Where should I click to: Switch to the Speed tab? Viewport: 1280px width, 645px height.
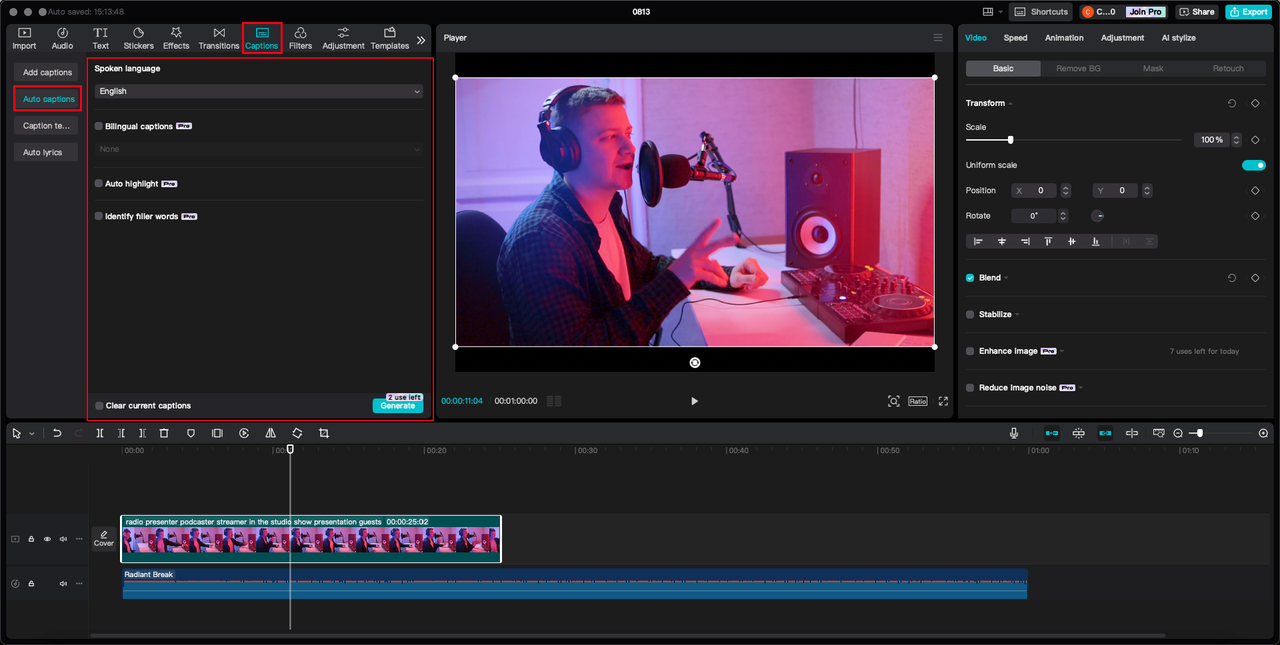pyautogui.click(x=1015, y=38)
